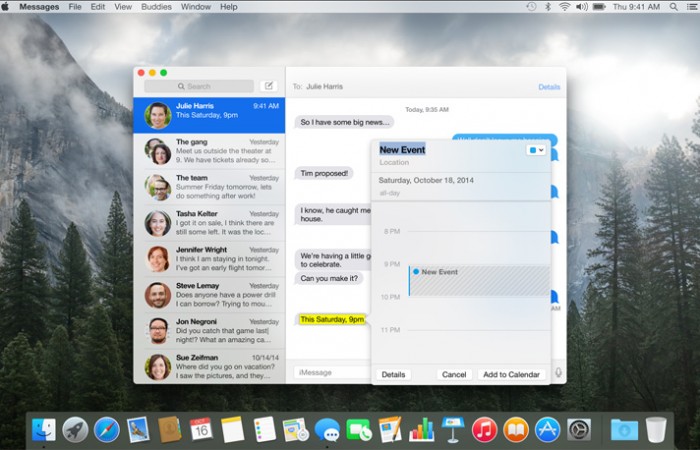Click the Add to Calendar button
Image resolution: width=700 pixels, height=450 pixels.
pos(511,374)
